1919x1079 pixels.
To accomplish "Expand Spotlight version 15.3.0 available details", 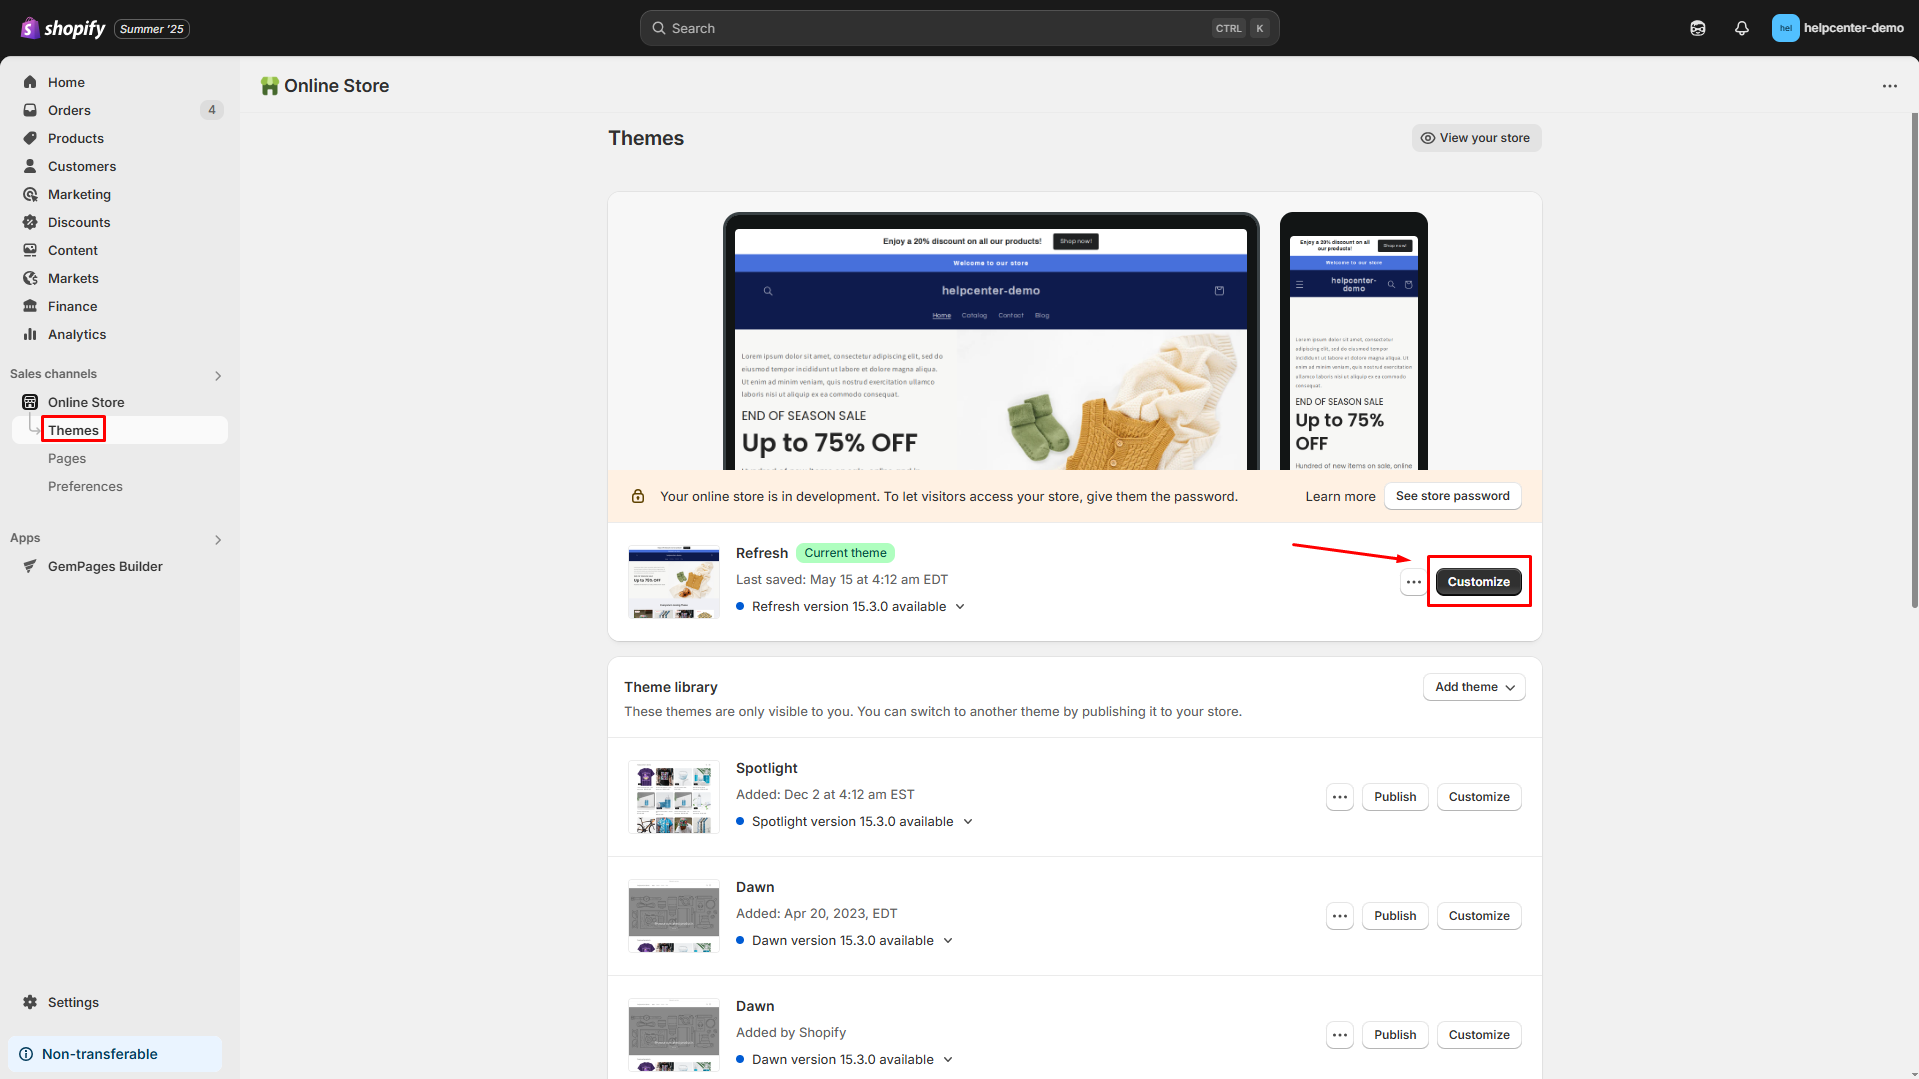I will click(x=966, y=821).
